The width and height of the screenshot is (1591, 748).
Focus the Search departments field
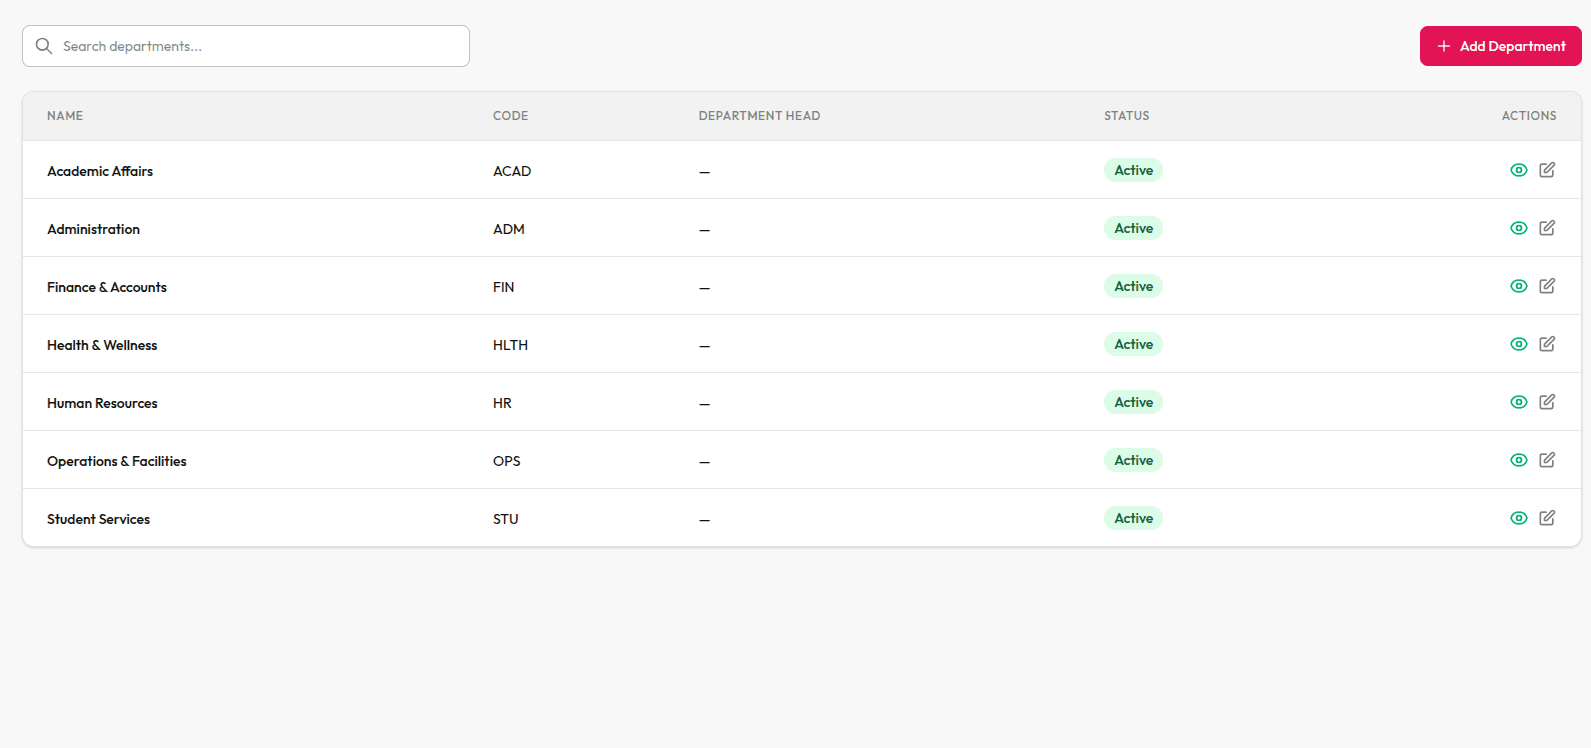pyautogui.click(x=246, y=46)
